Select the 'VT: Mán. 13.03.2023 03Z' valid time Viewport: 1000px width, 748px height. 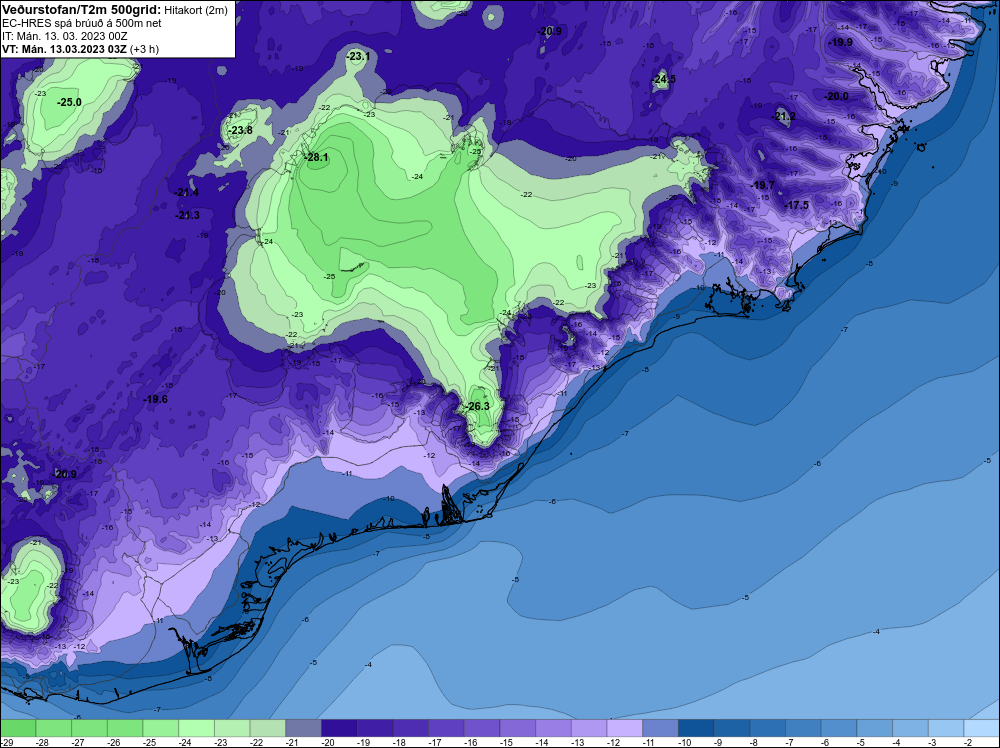[x=64, y=49]
